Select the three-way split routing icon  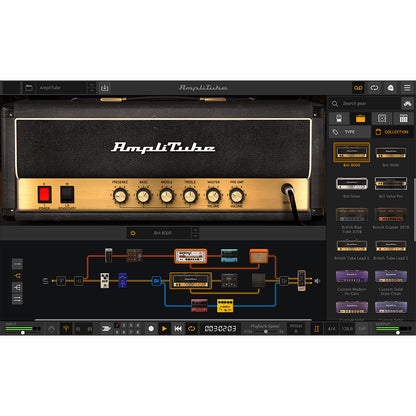tap(17, 287)
